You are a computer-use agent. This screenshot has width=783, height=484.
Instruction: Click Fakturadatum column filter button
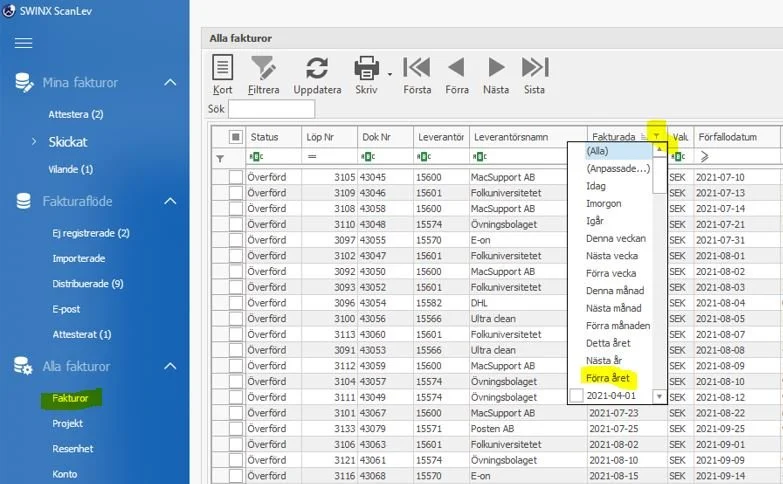(x=657, y=136)
